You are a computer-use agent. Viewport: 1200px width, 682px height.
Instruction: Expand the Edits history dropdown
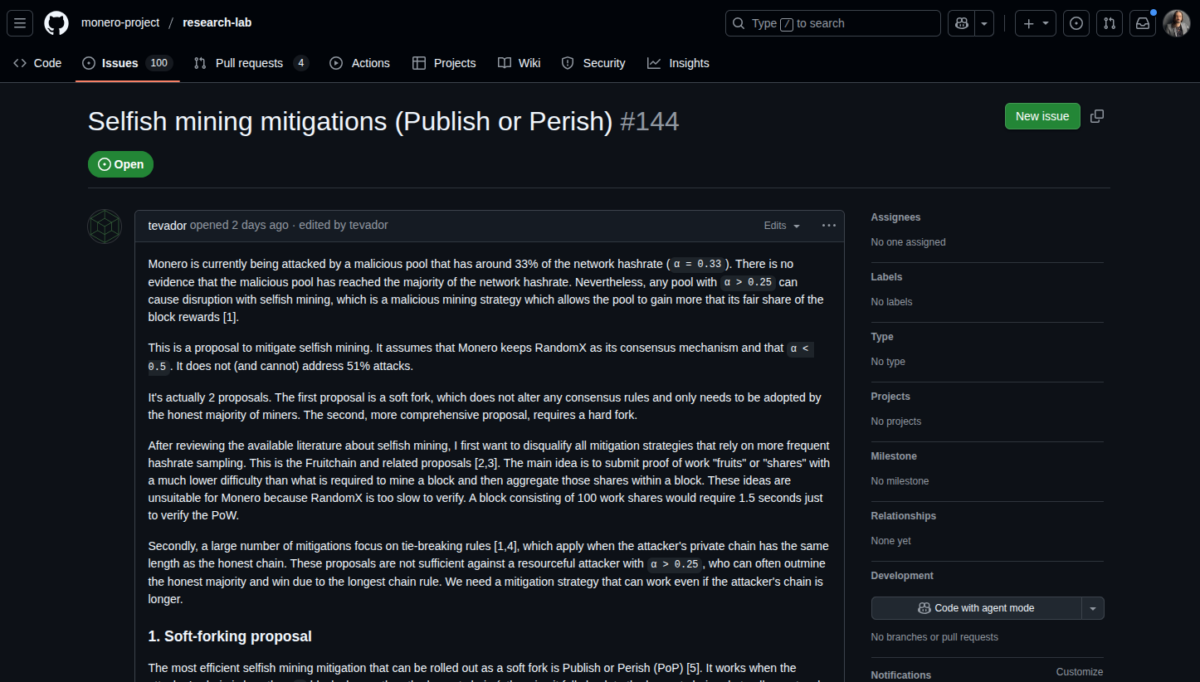(x=782, y=226)
